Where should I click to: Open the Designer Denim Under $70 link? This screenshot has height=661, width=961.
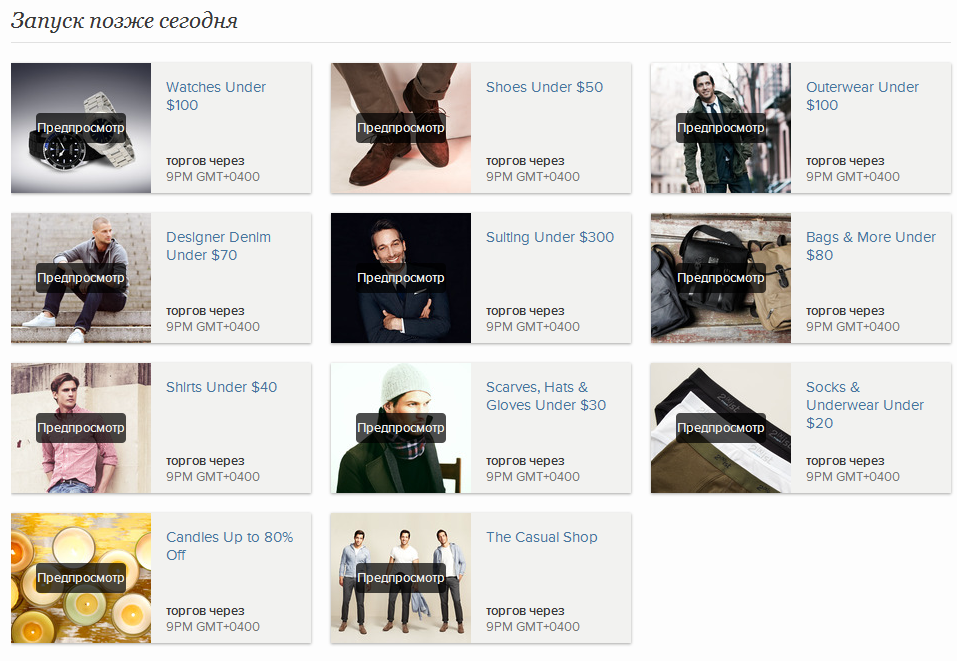click(218, 246)
